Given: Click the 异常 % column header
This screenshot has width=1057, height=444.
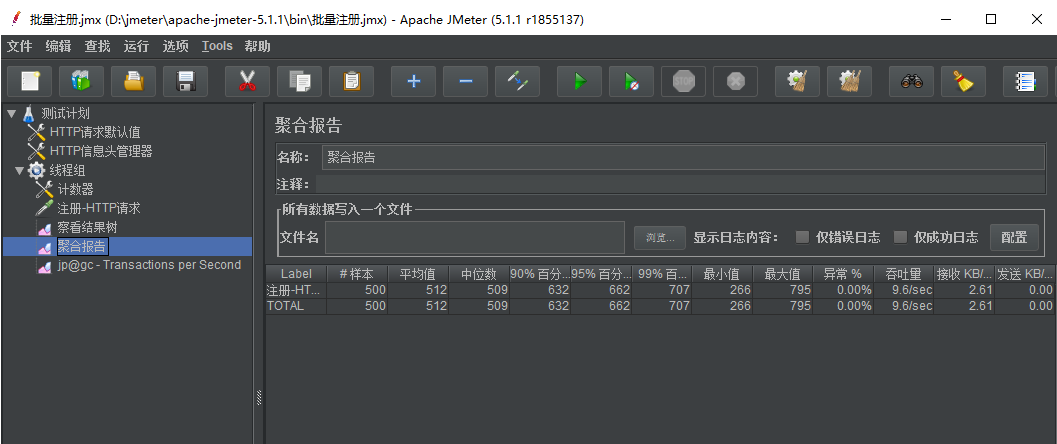Looking at the screenshot, I should pyautogui.click(x=843, y=274).
